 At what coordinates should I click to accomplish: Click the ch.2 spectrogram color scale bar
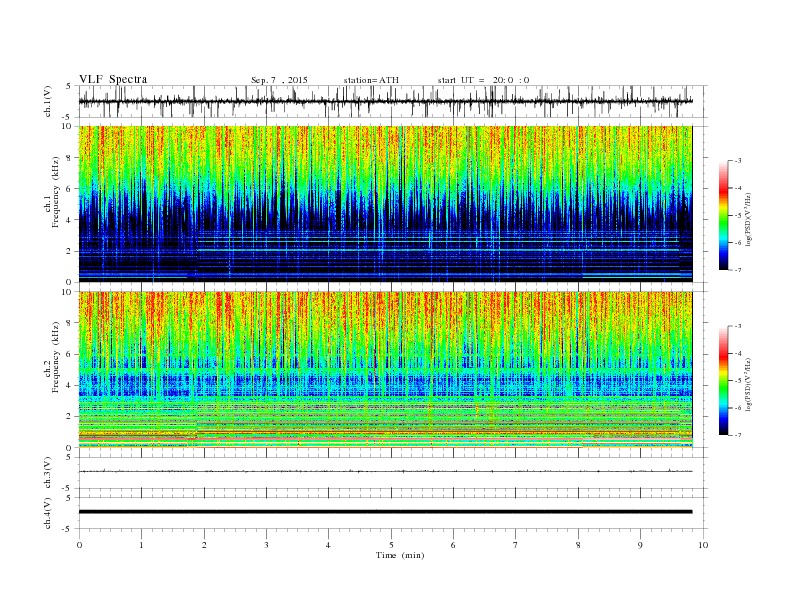click(x=723, y=381)
